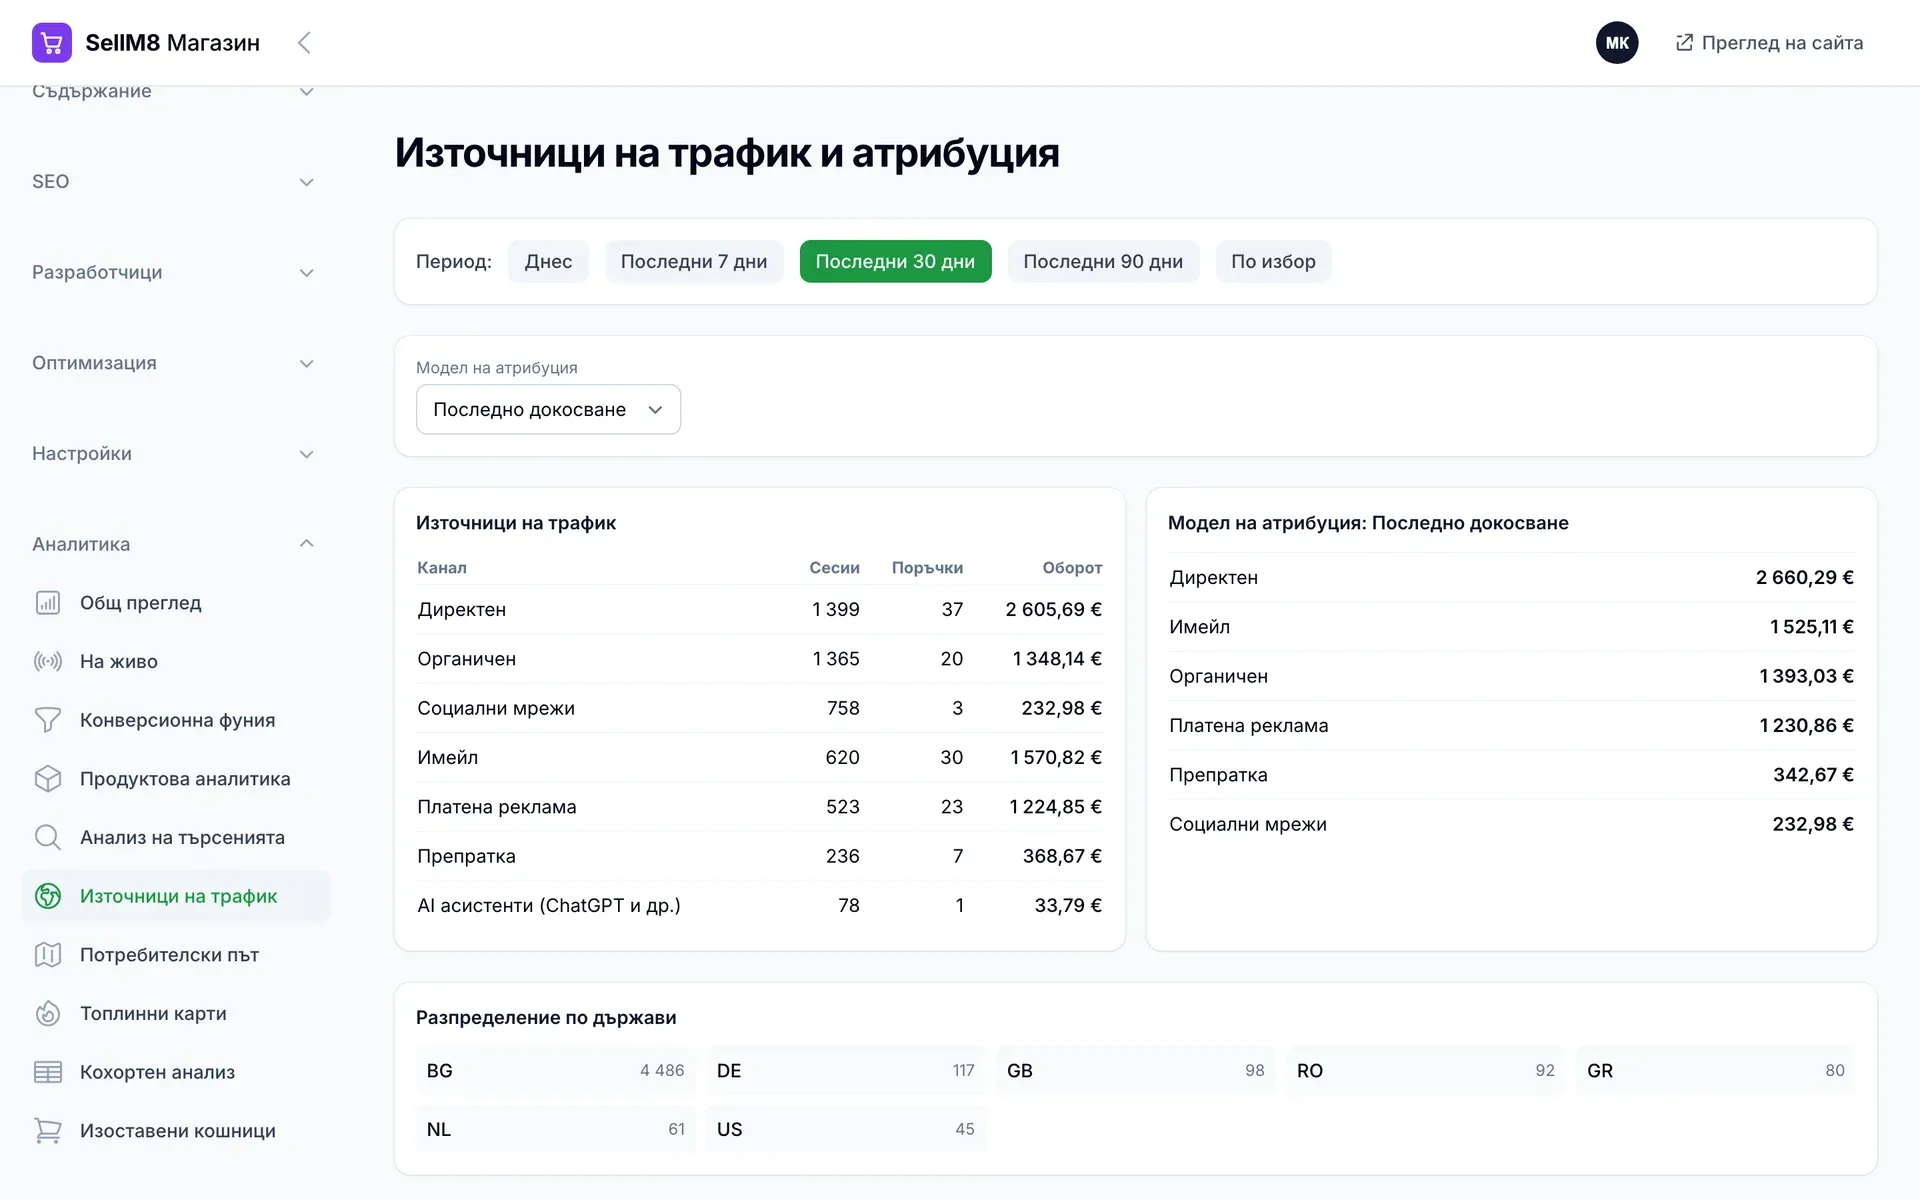The width and height of the screenshot is (1920, 1200).
Task: Click the Сесии column header
Action: click(x=834, y=568)
